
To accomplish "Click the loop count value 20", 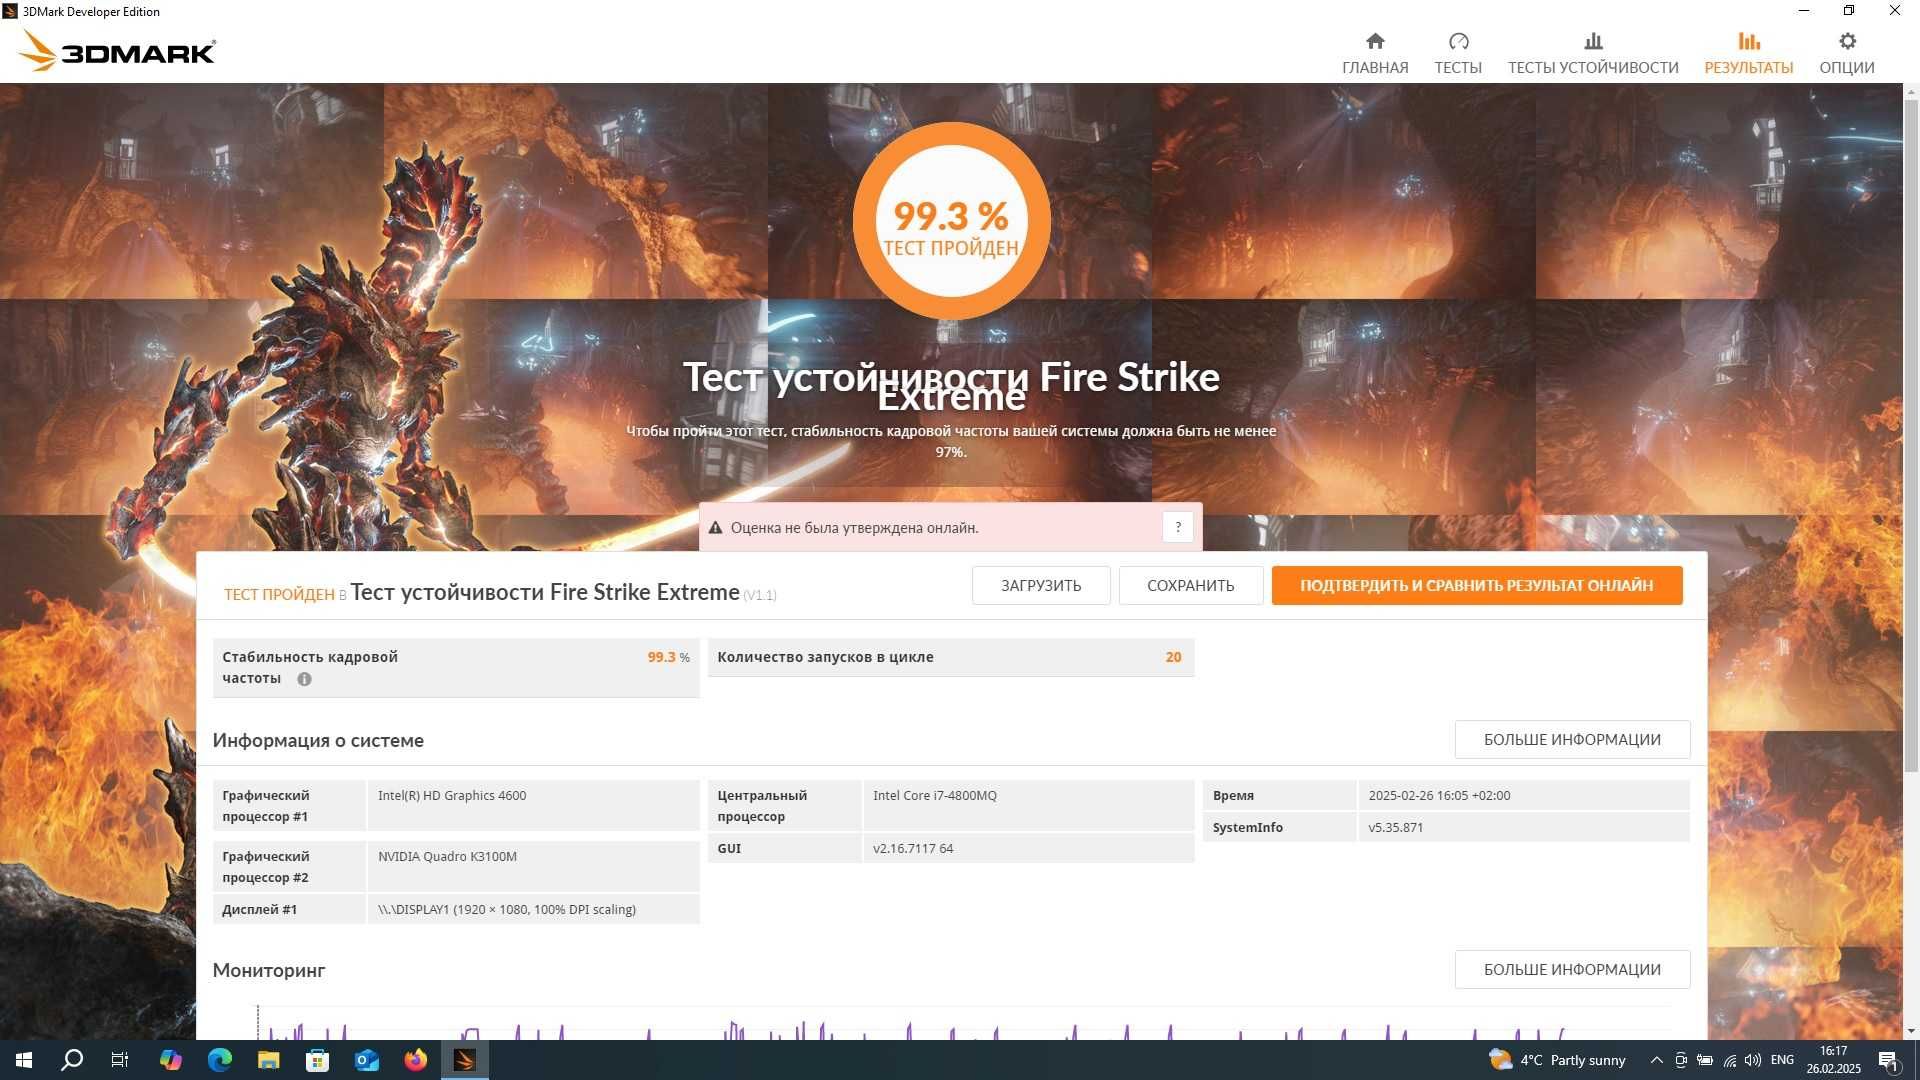I will pos(1173,657).
